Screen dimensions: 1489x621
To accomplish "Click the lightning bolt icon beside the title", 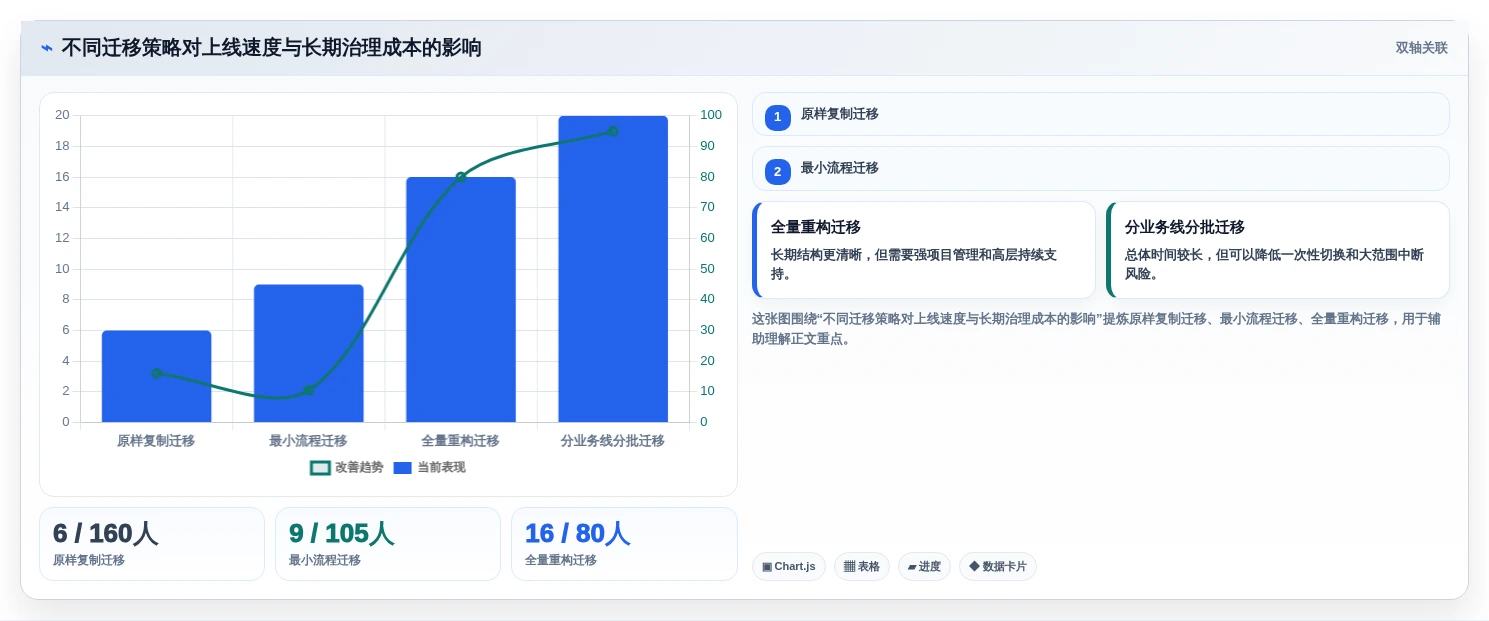I will (x=47, y=48).
